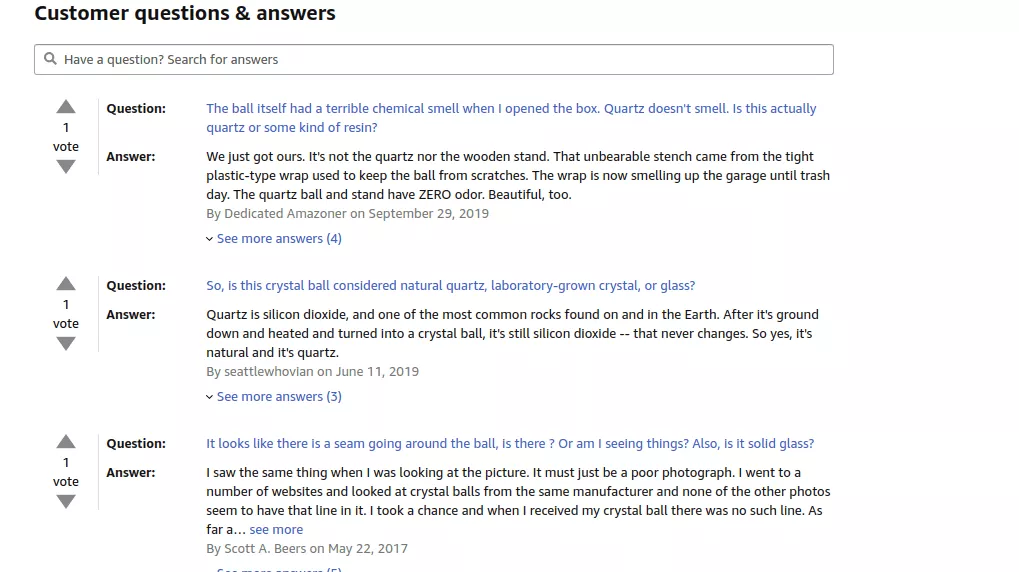The width and height of the screenshot is (1019, 572).
Task: Expand 'See more answers (3)'
Action: point(278,397)
